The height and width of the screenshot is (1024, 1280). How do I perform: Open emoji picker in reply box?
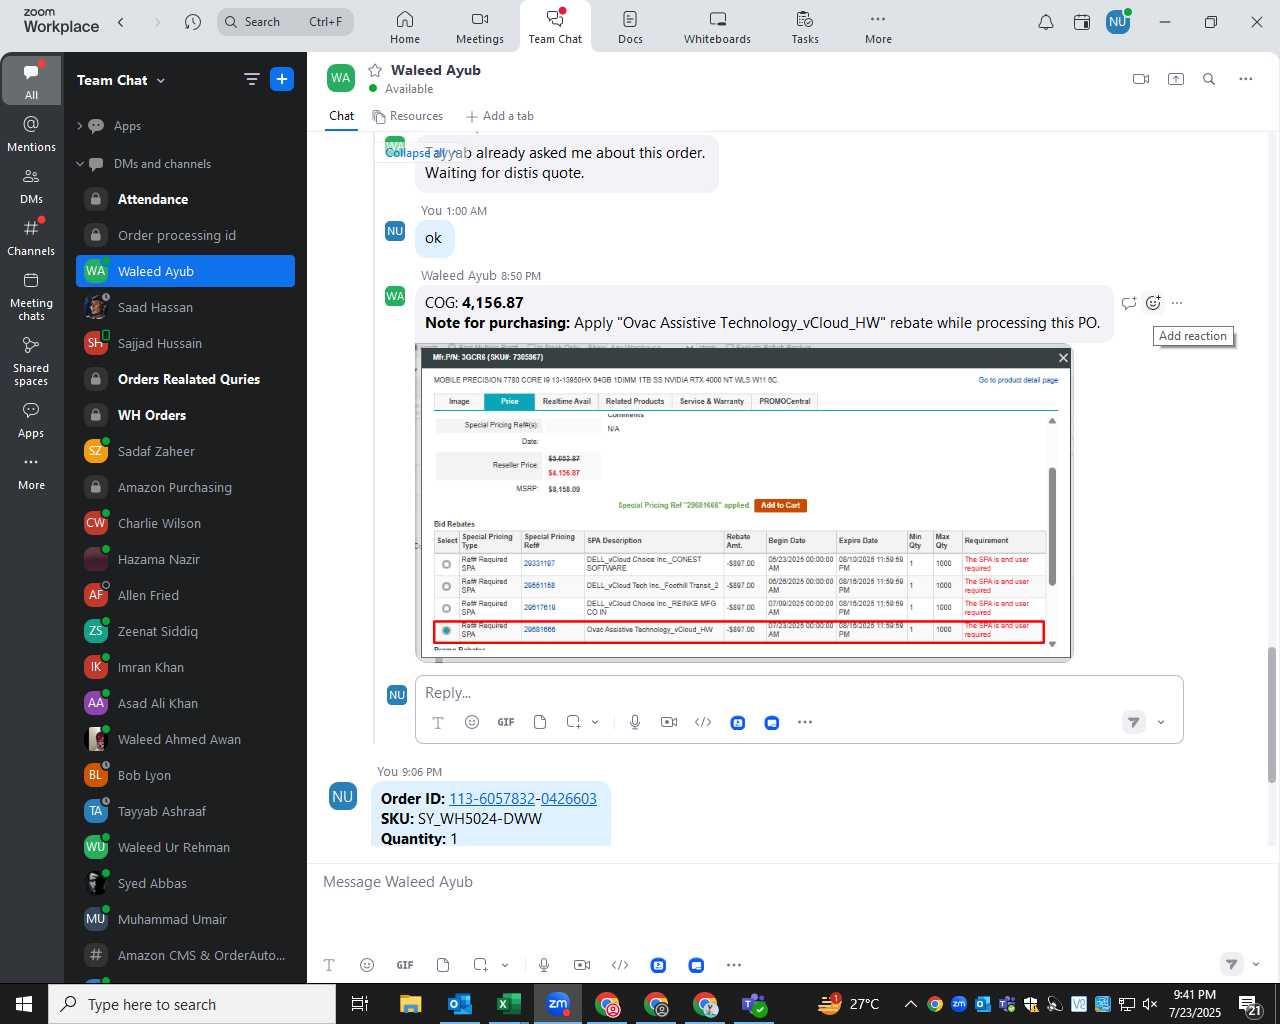[472, 722]
